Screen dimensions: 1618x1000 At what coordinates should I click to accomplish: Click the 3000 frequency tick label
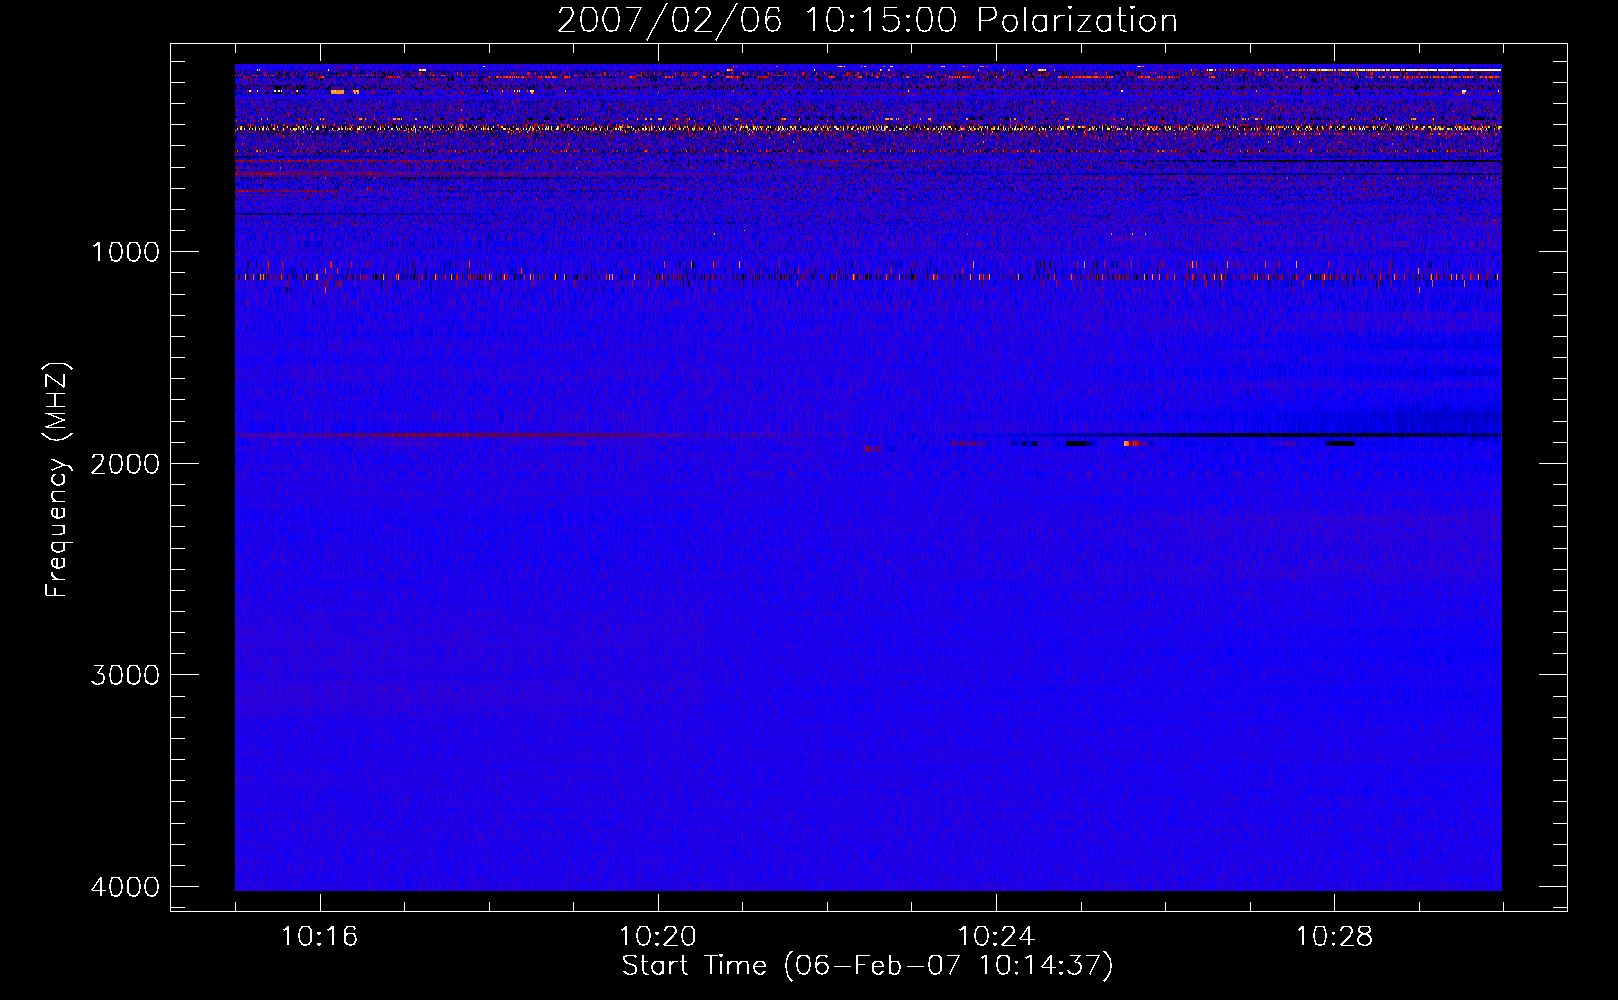coord(126,675)
